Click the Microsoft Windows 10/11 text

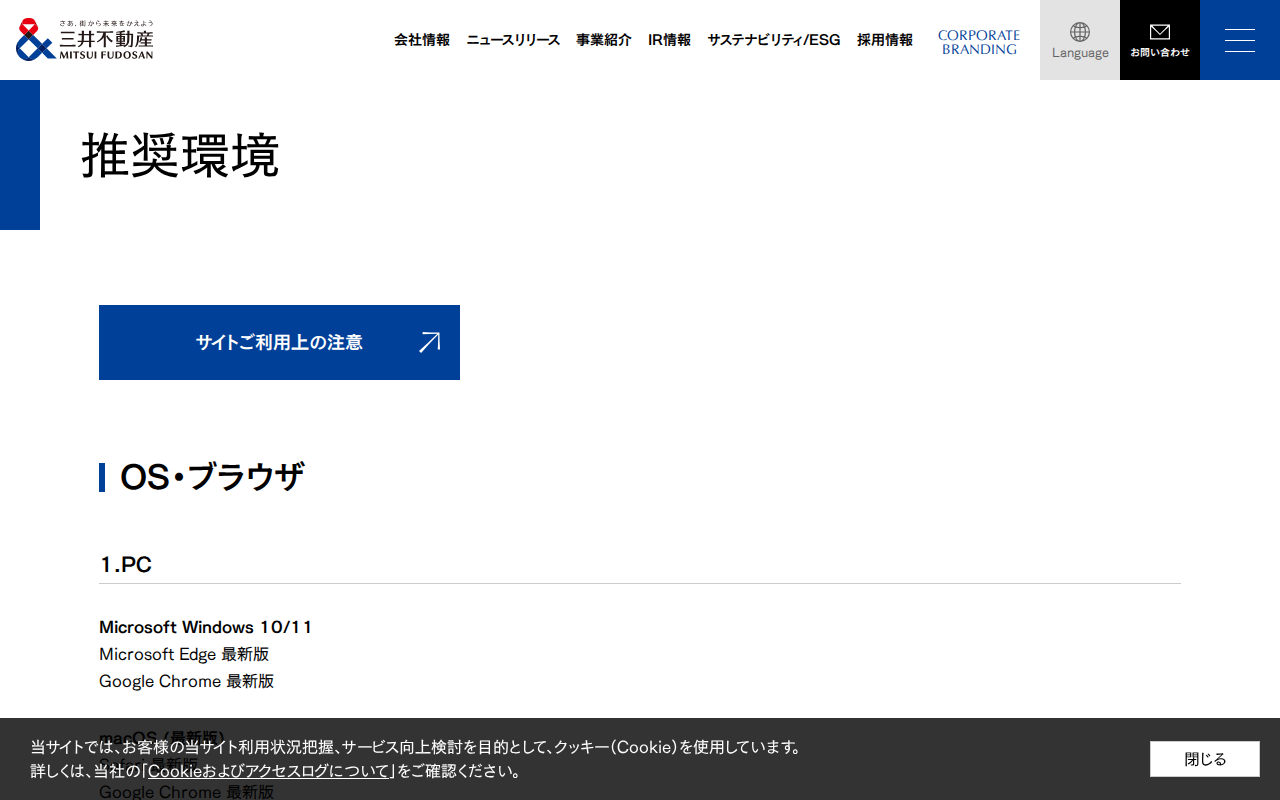coord(206,627)
